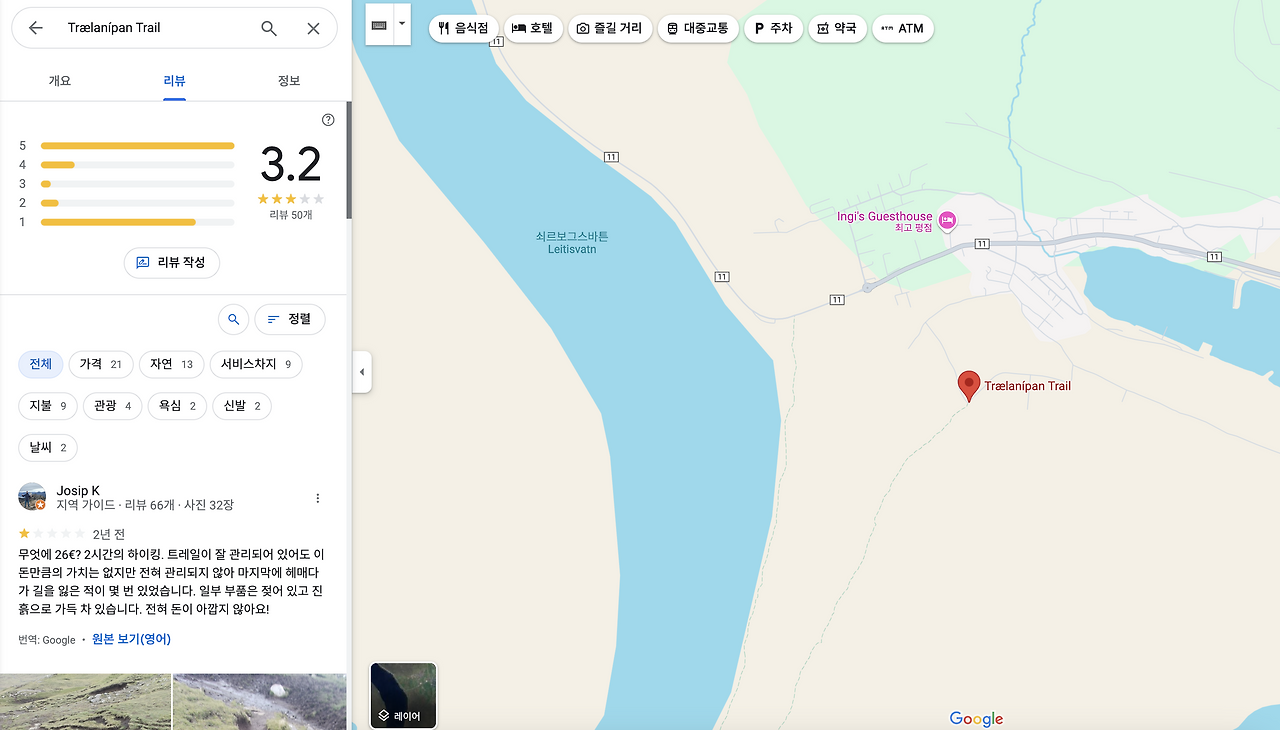Switch to the 개요 overview tab
This screenshot has height=730, width=1280.
[58, 79]
